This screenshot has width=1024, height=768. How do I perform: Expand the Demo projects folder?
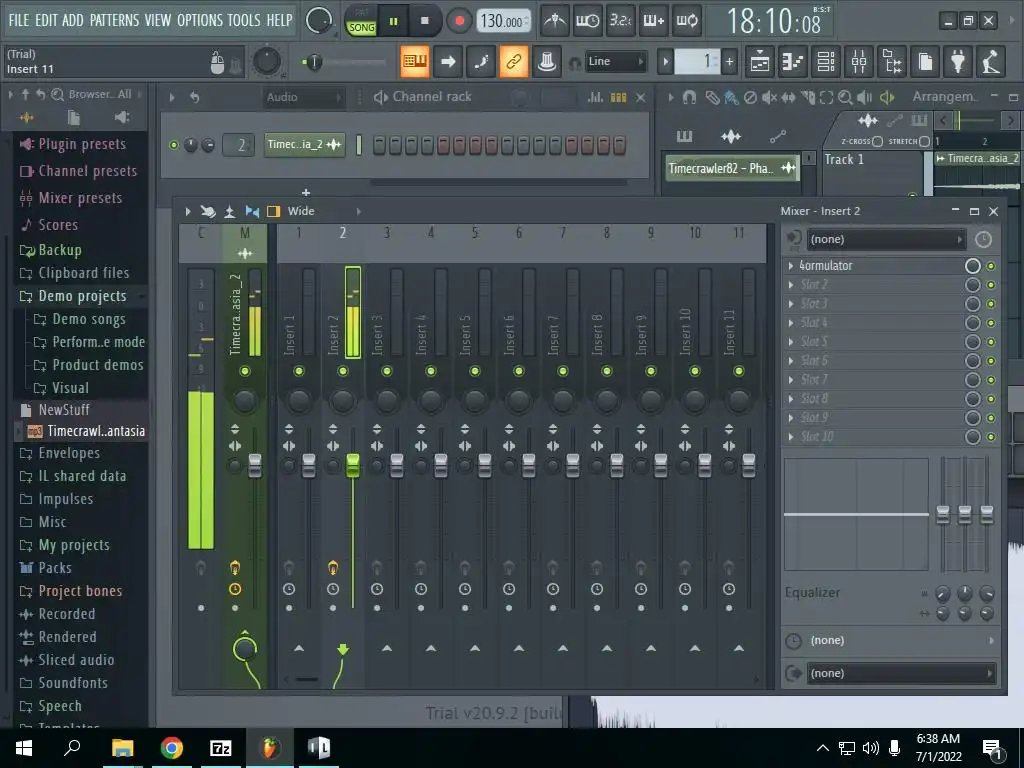point(82,296)
